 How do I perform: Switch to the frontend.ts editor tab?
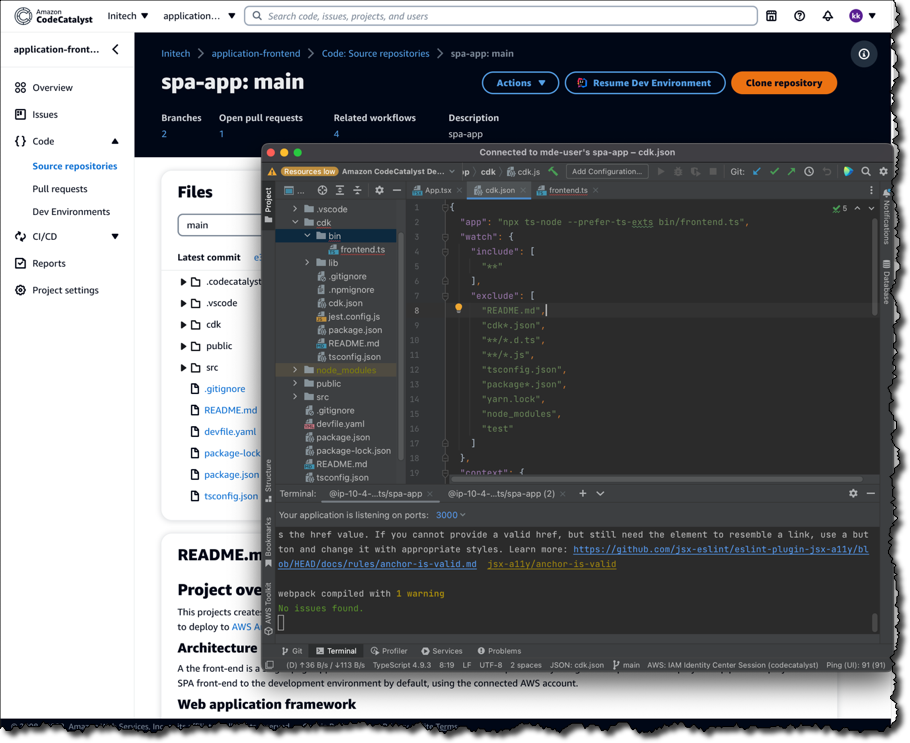point(567,190)
